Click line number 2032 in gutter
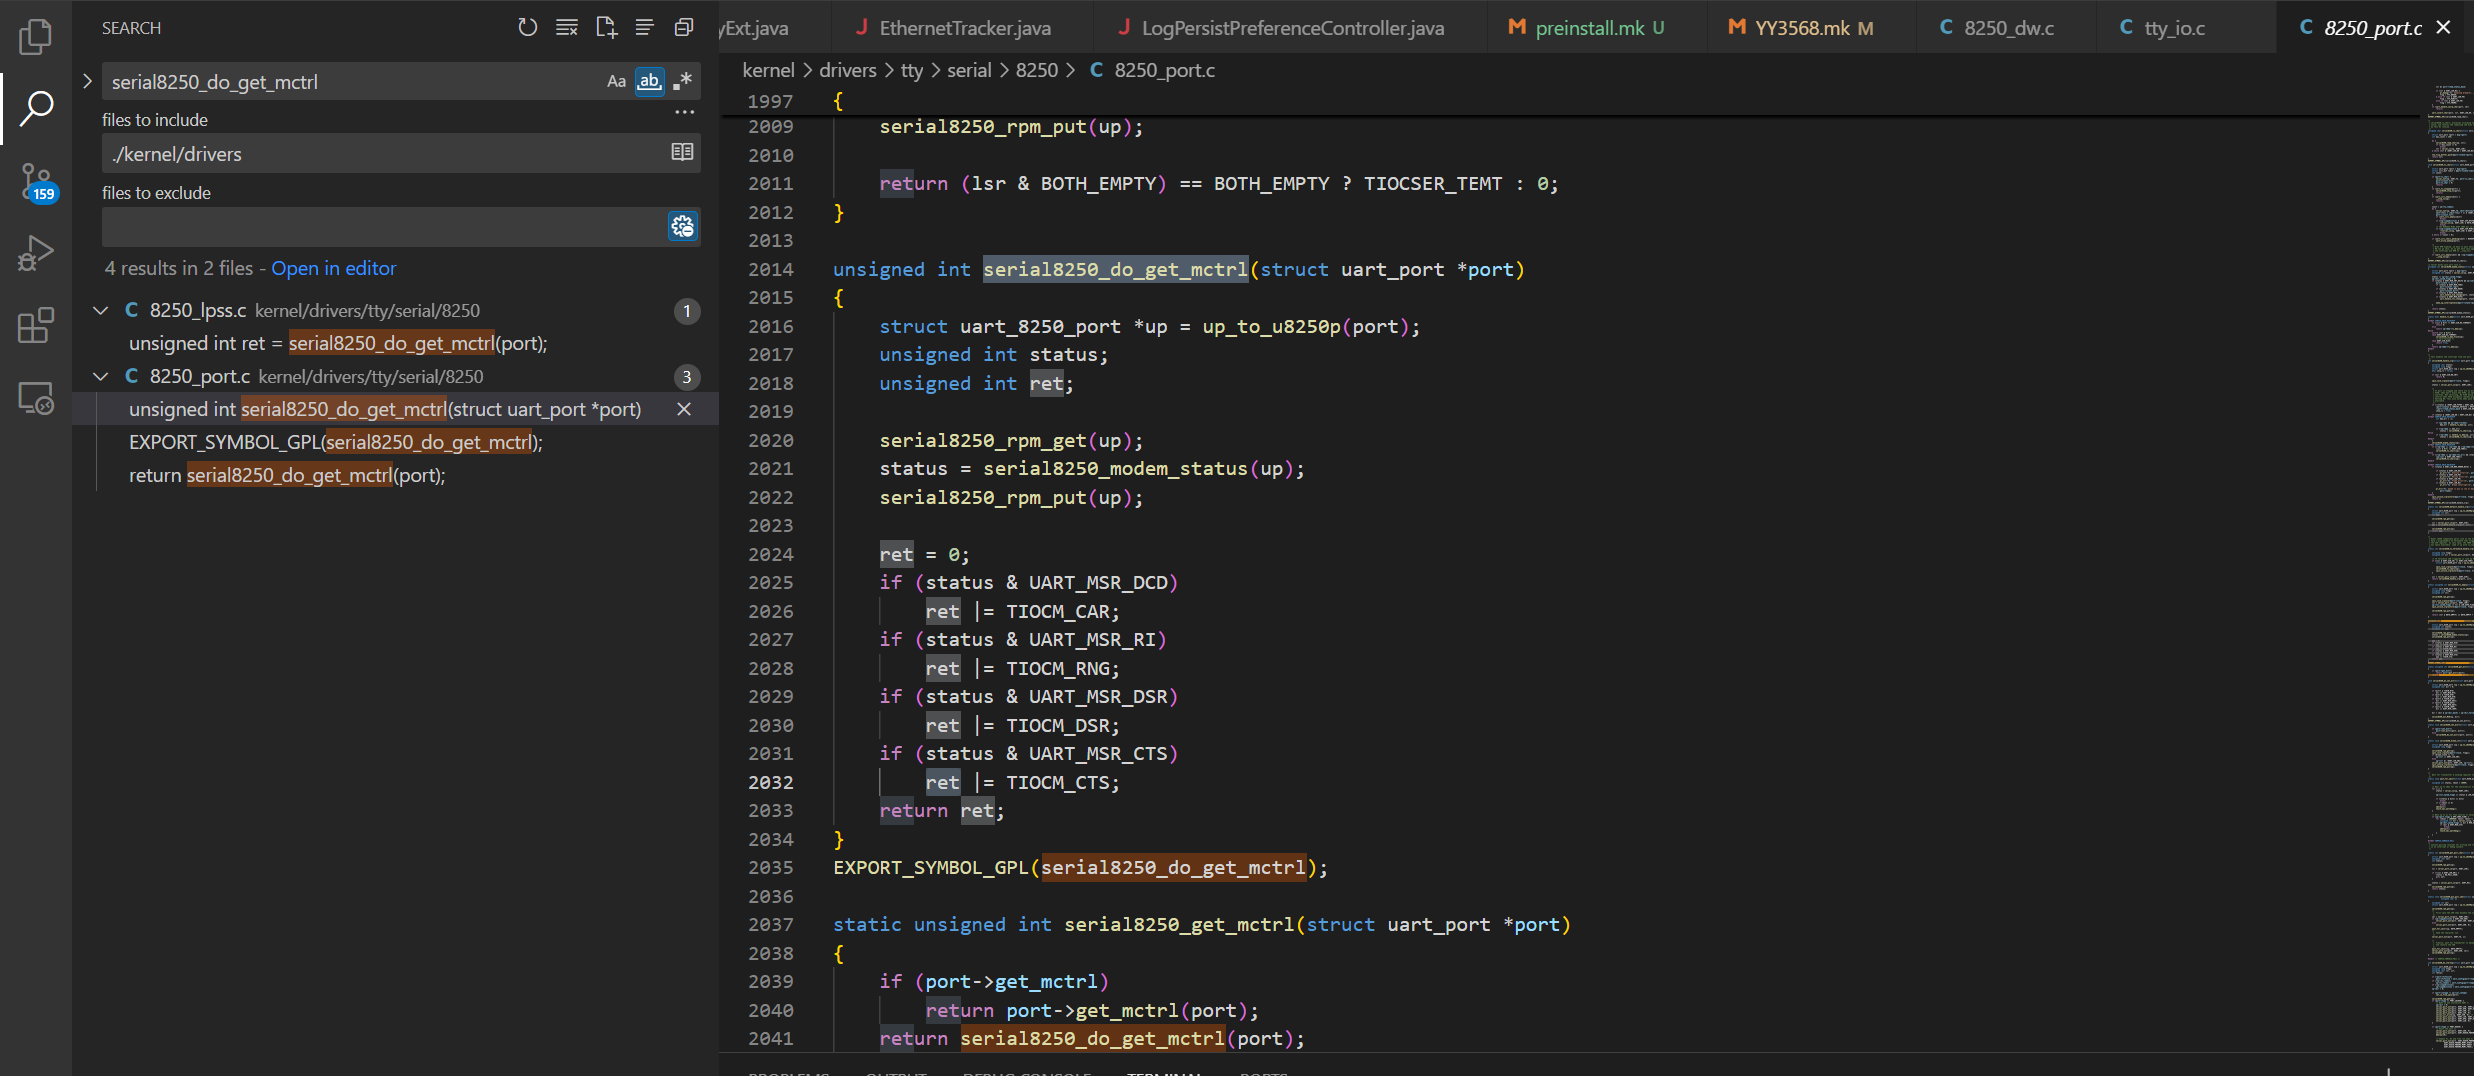Screen dimensions: 2474x1076 pyautogui.click(x=771, y=783)
